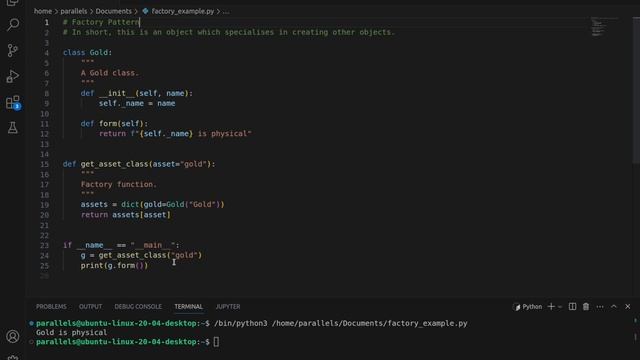Split the terminal panel
The image size is (640, 360).
[x=572, y=307]
